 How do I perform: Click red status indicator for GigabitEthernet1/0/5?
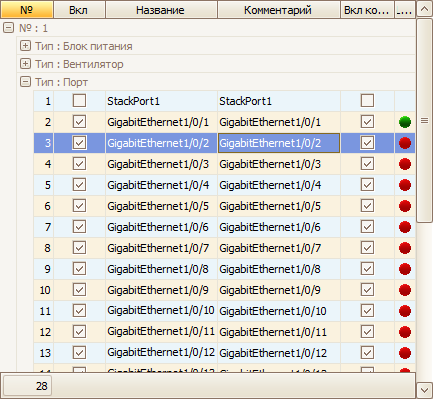coord(405,206)
